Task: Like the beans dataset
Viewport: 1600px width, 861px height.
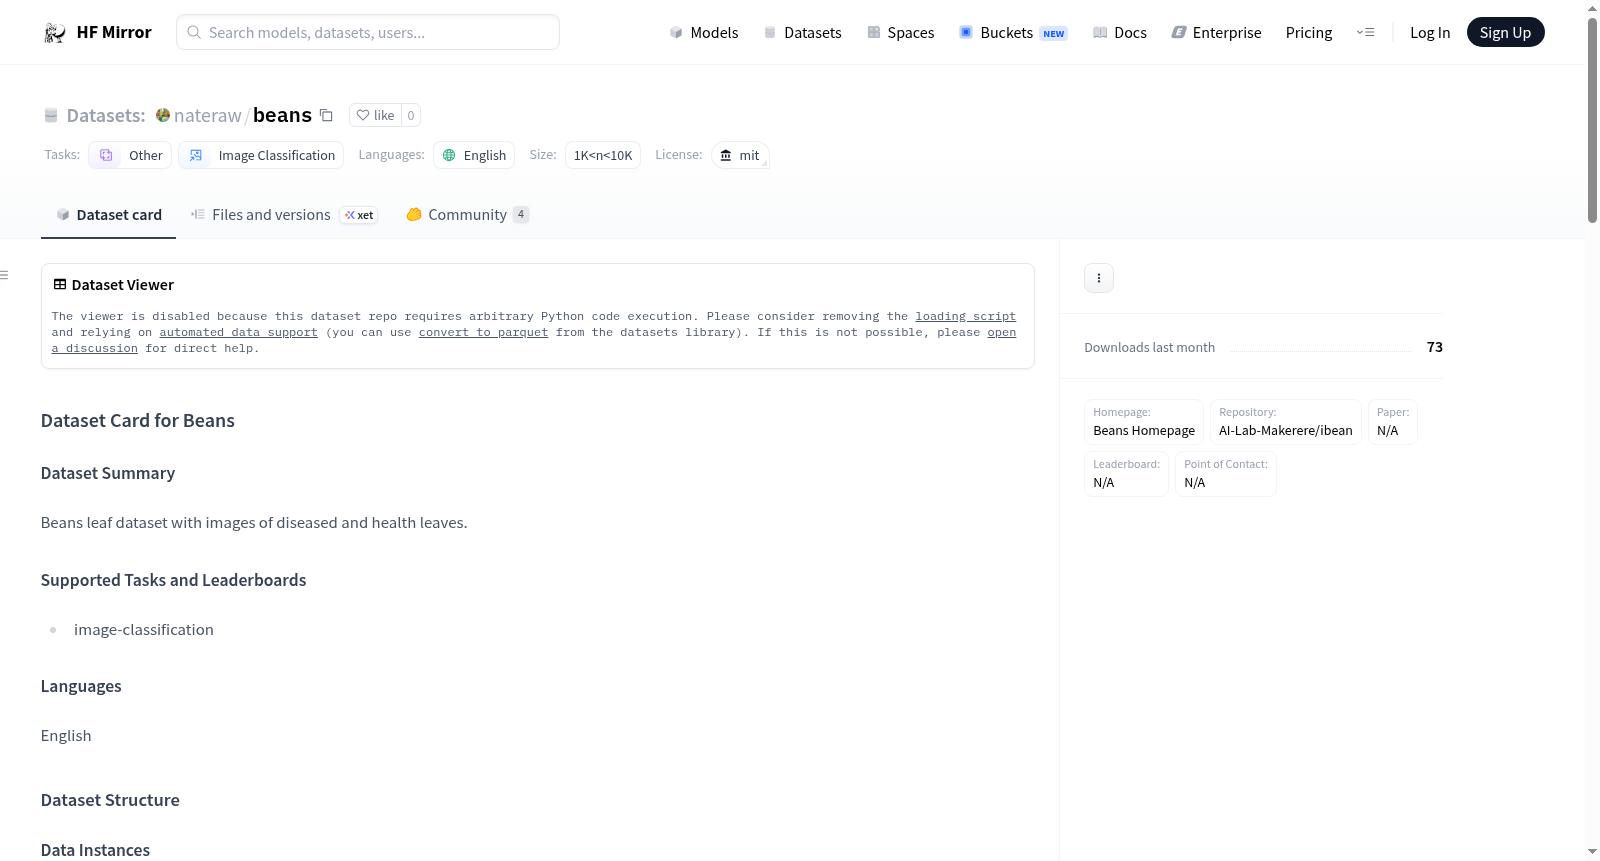Action: tap(375, 115)
